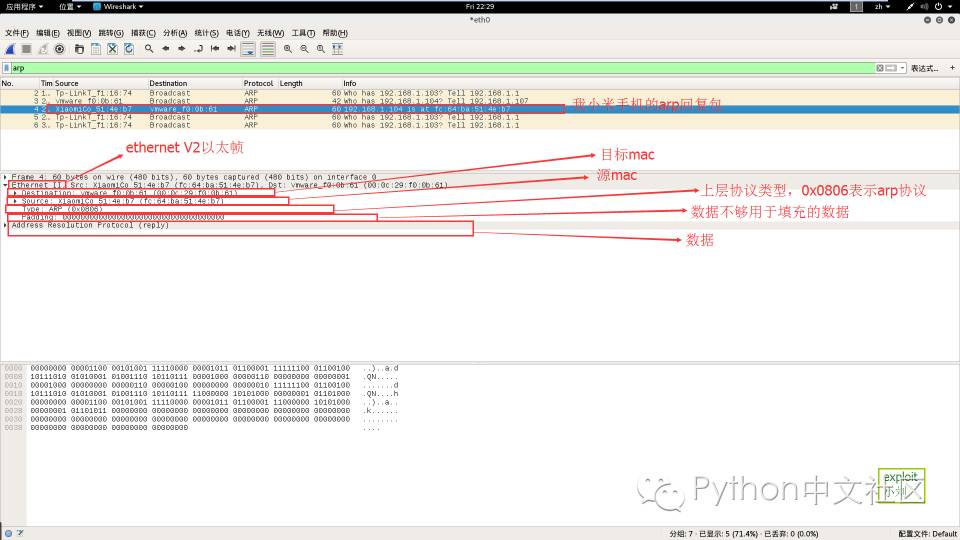
Task: Expand the Source XiaomiCo_51:4e:b7 node
Action: coord(15,201)
